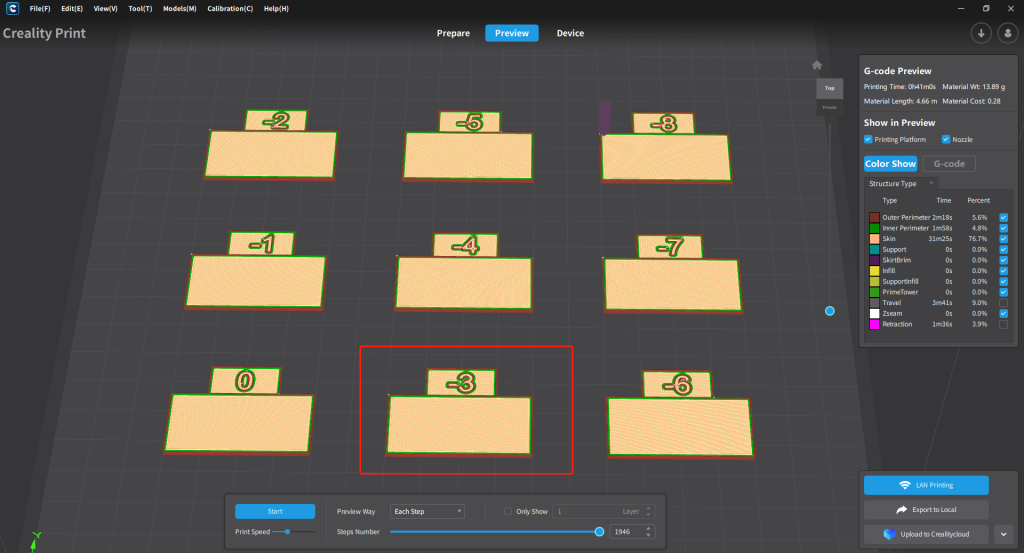Image resolution: width=1024 pixels, height=553 pixels.
Task: Click the home view icon above the view cube
Action: point(817,66)
